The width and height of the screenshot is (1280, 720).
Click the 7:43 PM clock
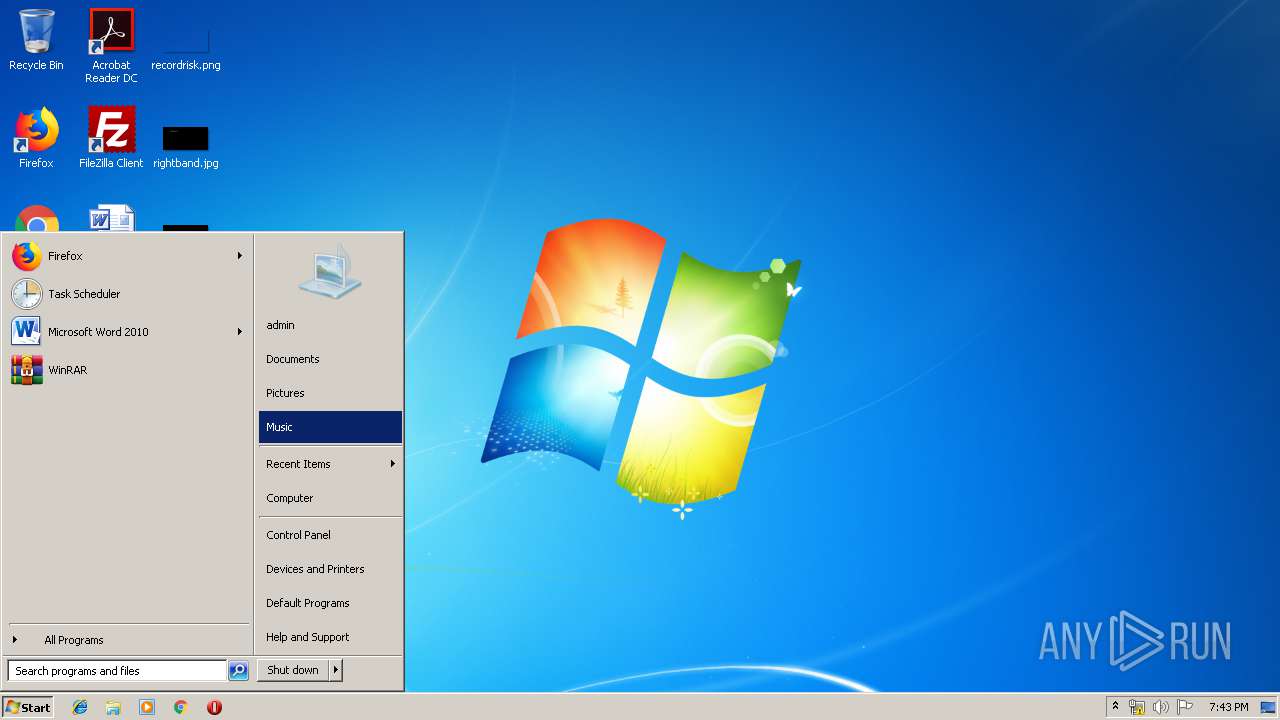(1228, 707)
